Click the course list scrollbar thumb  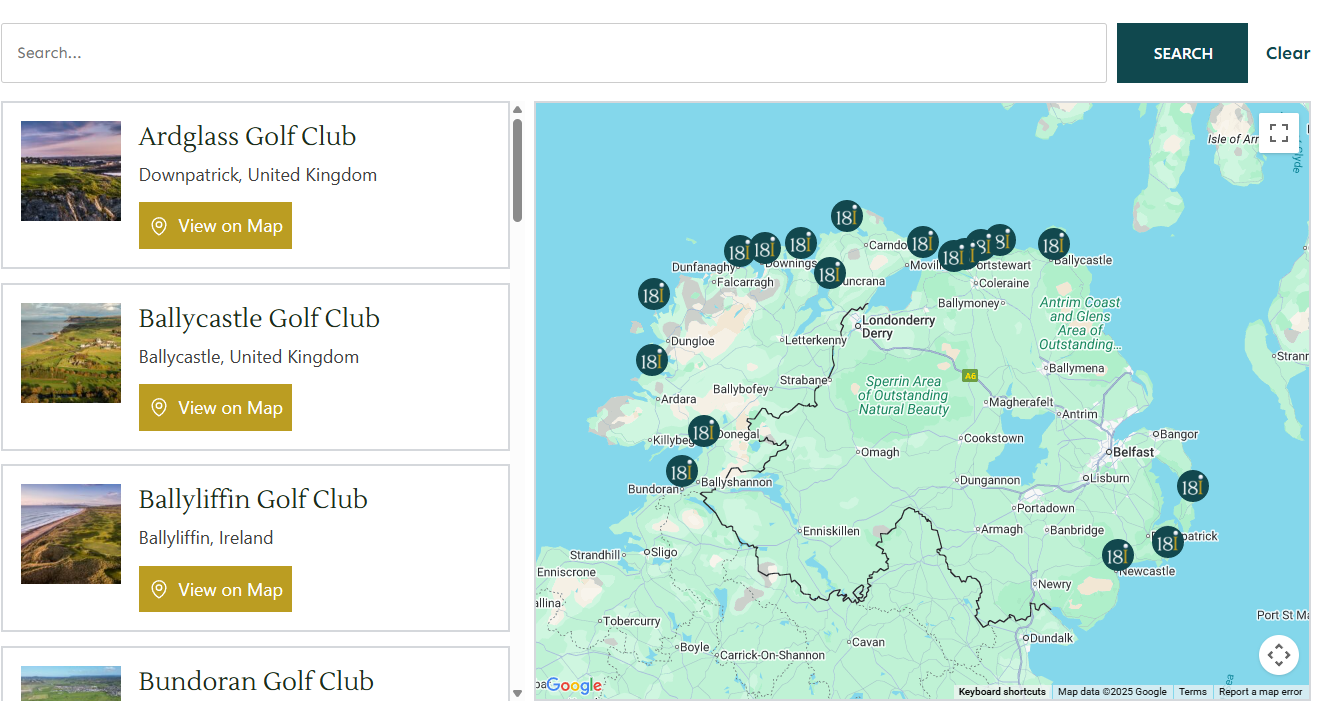(x=517, y=170)
